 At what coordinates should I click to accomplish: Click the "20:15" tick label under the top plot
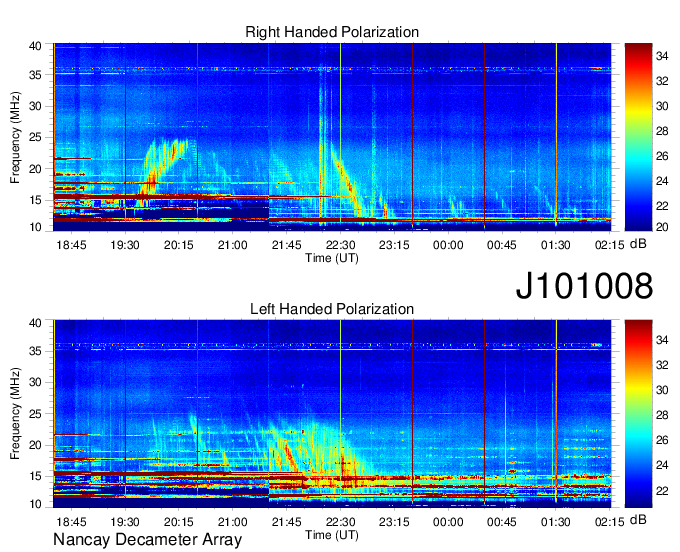coord(179,245)
